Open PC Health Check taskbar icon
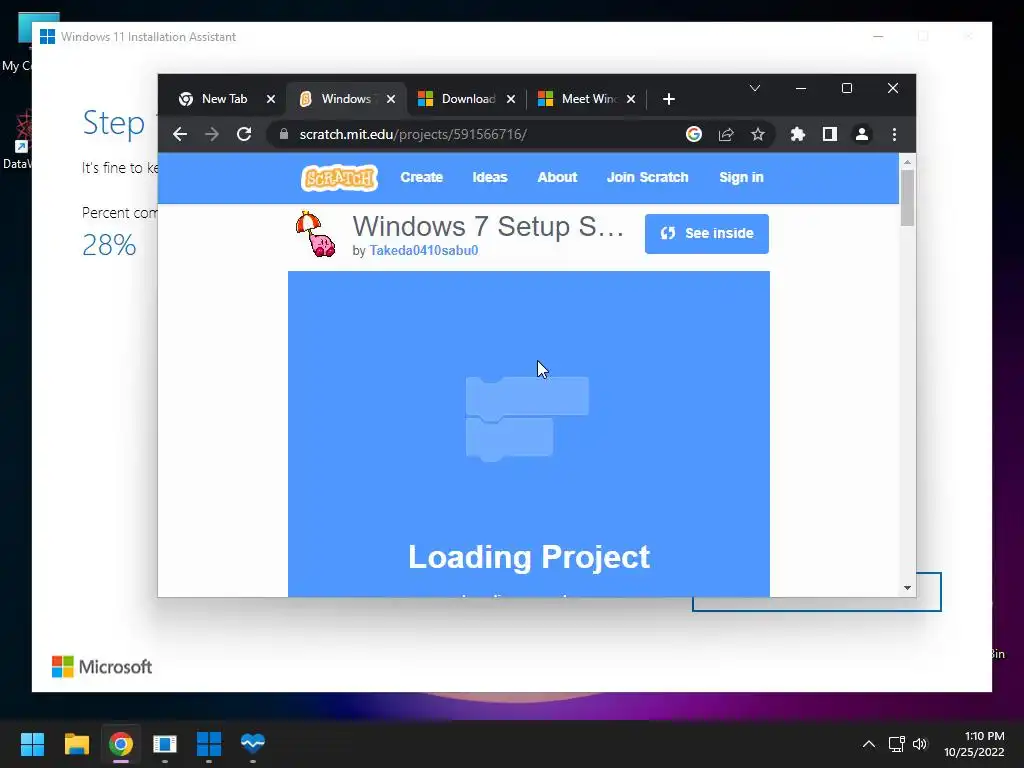 (x=253, y=744)
